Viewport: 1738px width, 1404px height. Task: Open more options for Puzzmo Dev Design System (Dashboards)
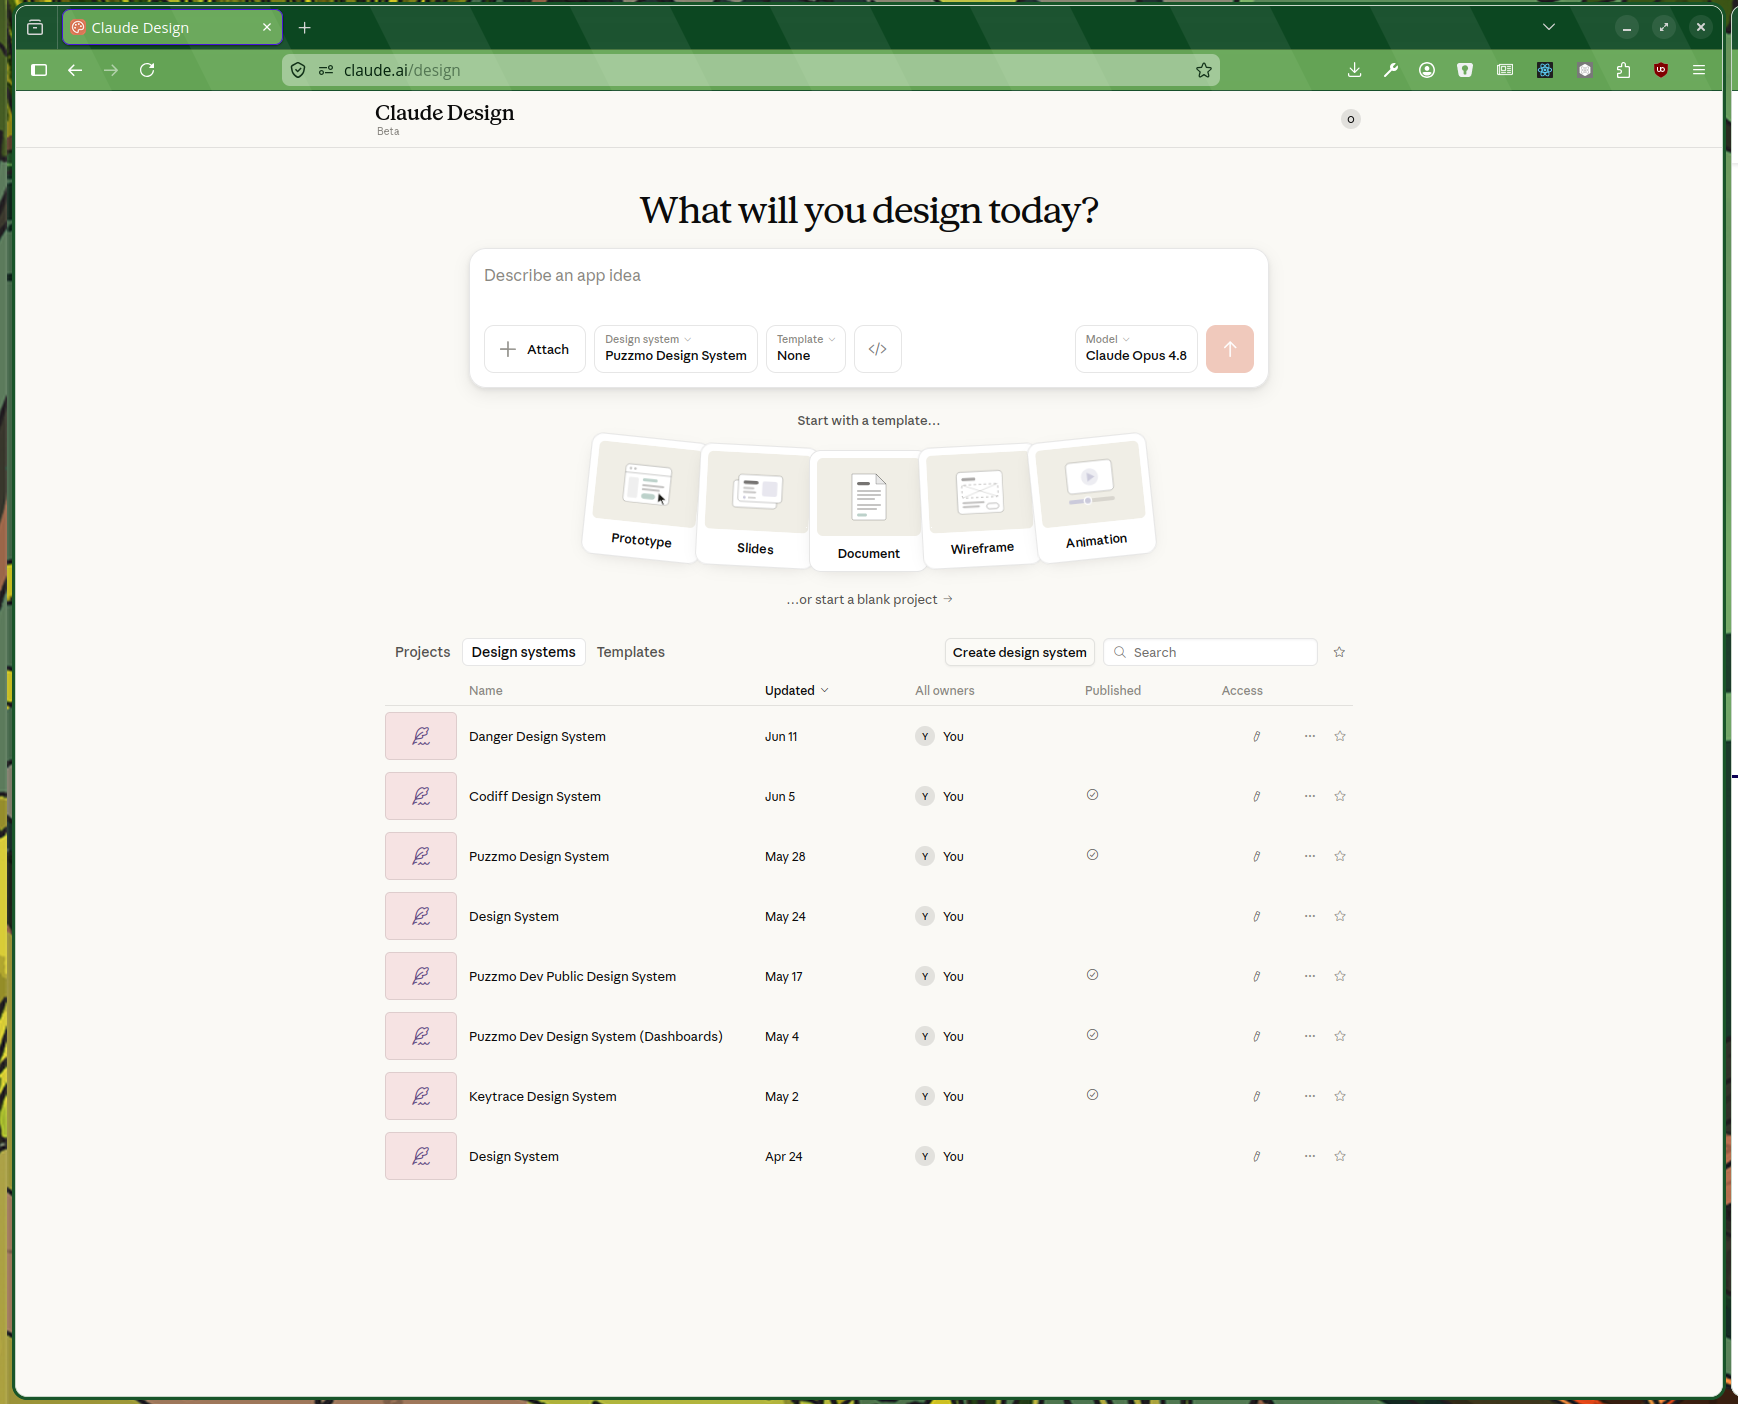click(x=1310, y=1036)
